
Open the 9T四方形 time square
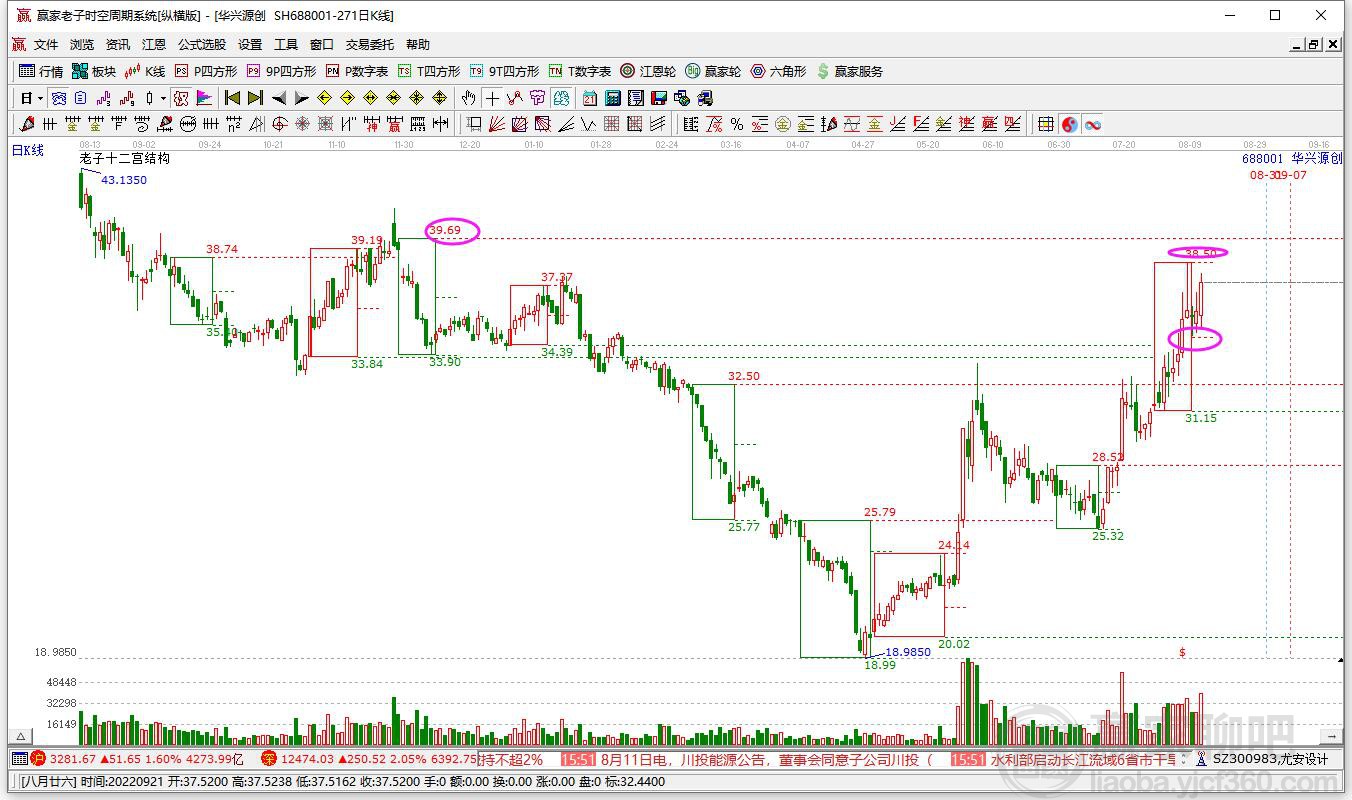pyautogui.click(x=504, y=71)
